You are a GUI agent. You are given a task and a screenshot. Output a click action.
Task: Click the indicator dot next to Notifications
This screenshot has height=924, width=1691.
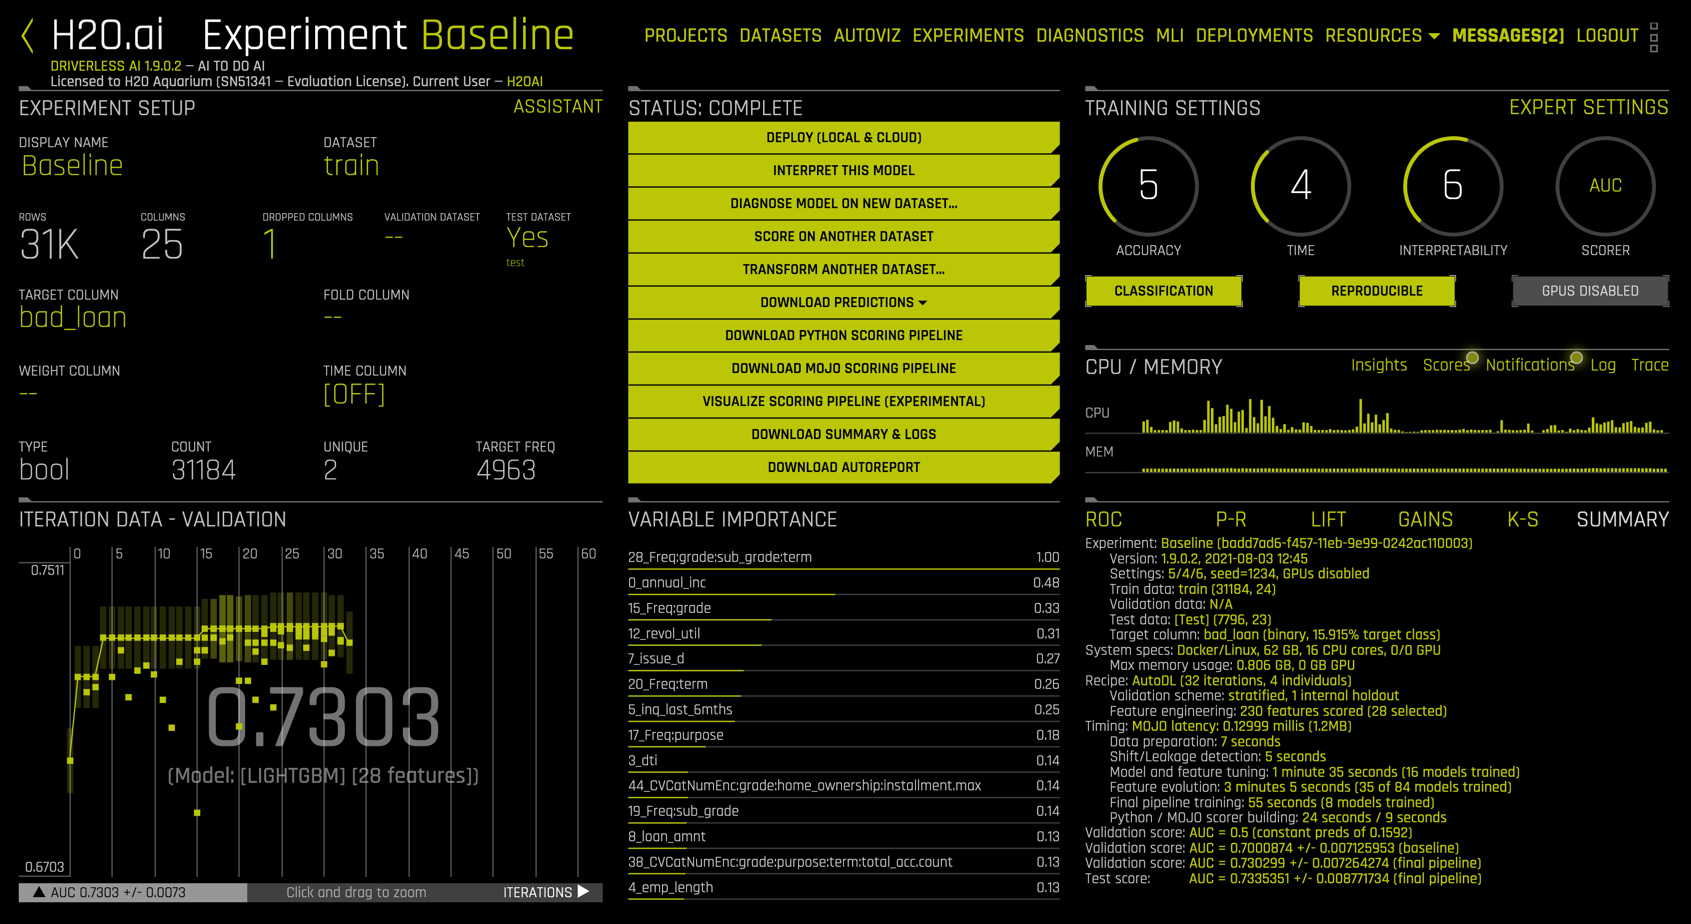(x=1576, y=358)
